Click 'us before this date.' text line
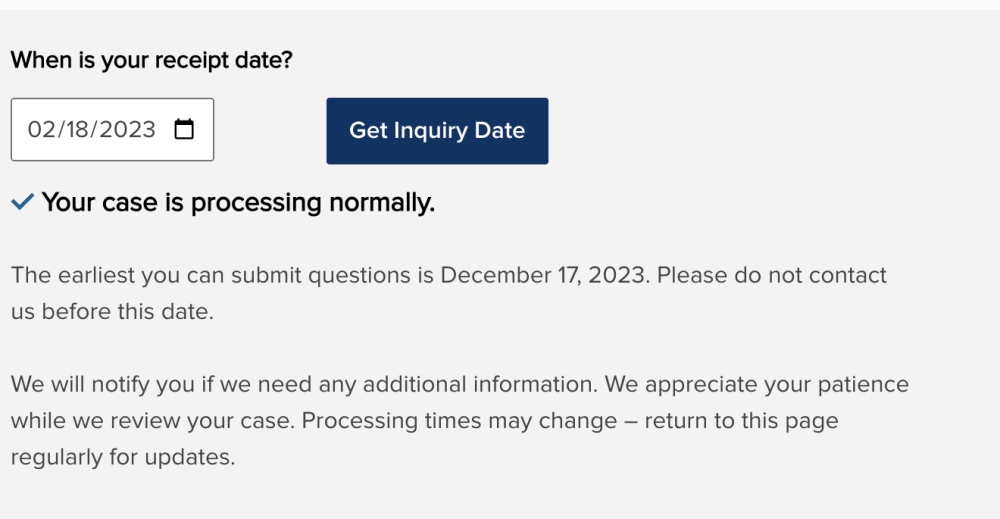Image resolution: width=1000 pixels, height=519 pixels. point(112,311)
